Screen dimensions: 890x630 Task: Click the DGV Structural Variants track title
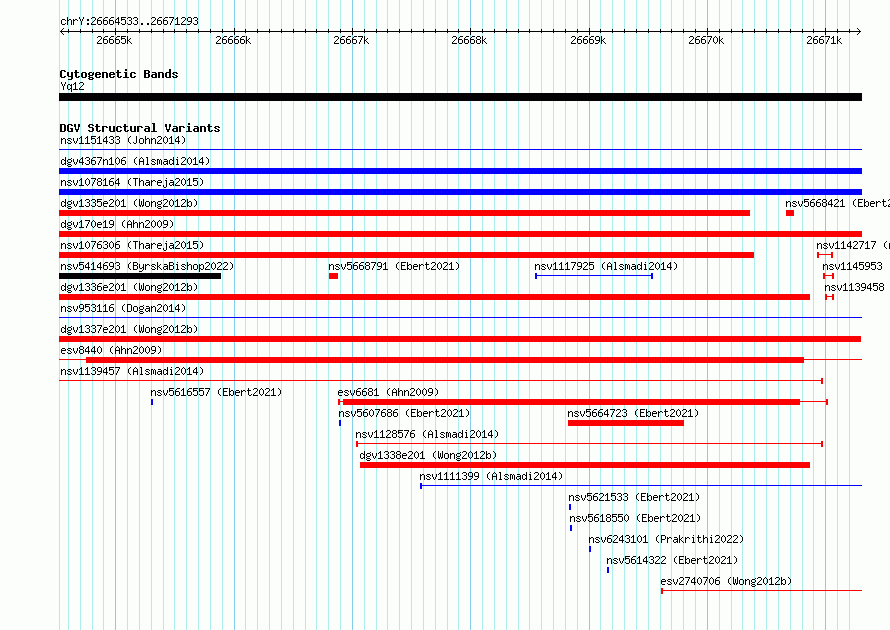coord(140,128)
